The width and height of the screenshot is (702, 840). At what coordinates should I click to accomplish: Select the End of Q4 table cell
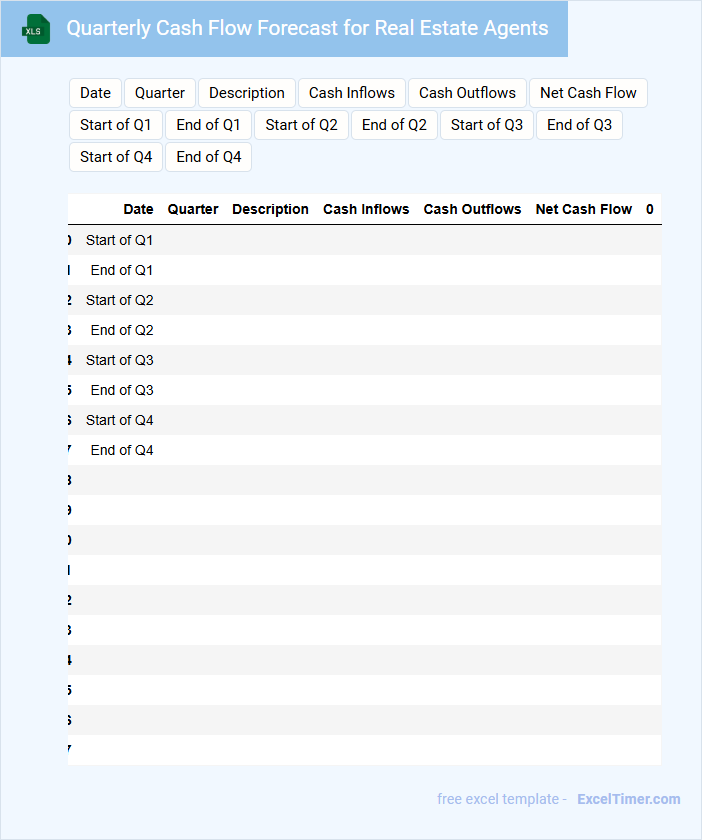click(122, 451)
